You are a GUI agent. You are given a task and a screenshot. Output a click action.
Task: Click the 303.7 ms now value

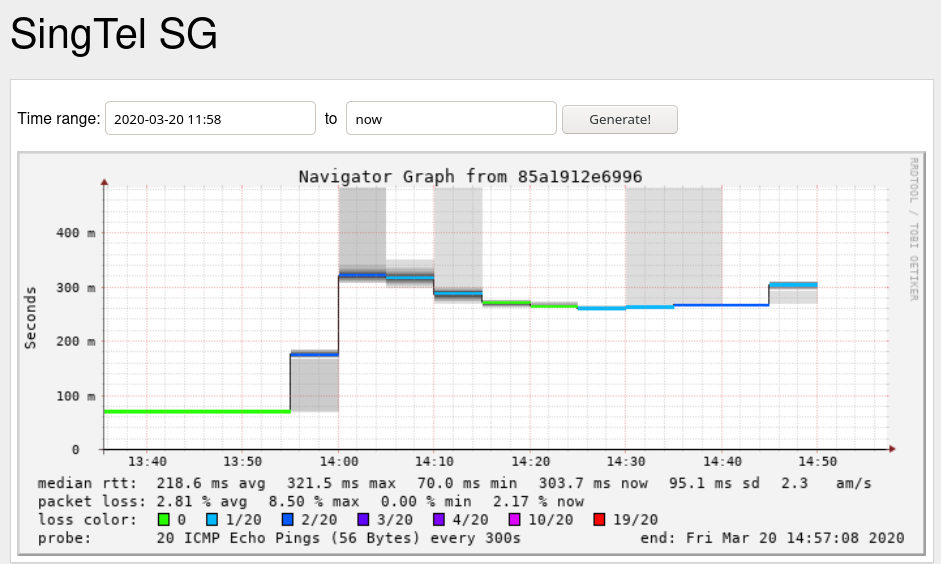[x=593, y=483]
